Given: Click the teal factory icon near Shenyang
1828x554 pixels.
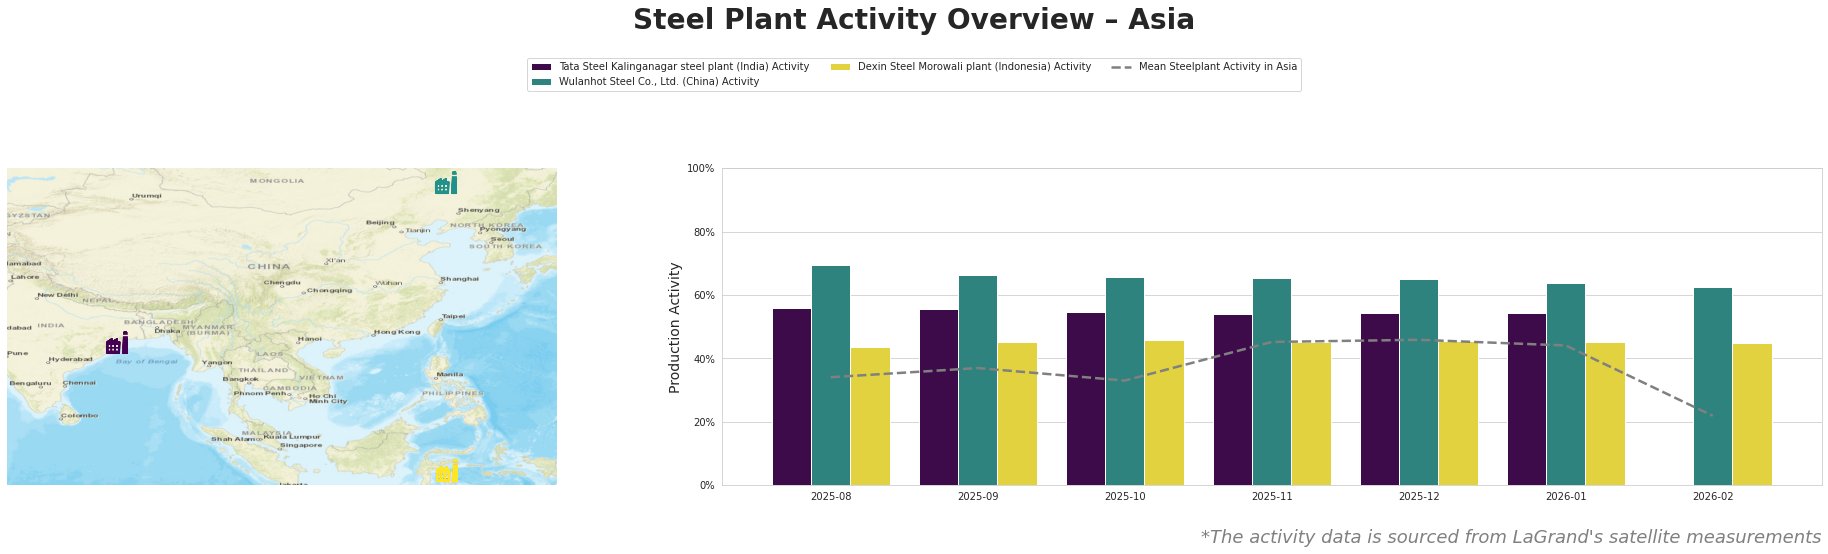Looking at the screenshot, I should pyautogui.click(x=446, y=184).
